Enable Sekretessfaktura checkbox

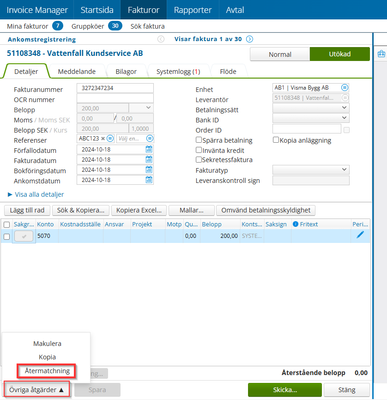(199, 160)
